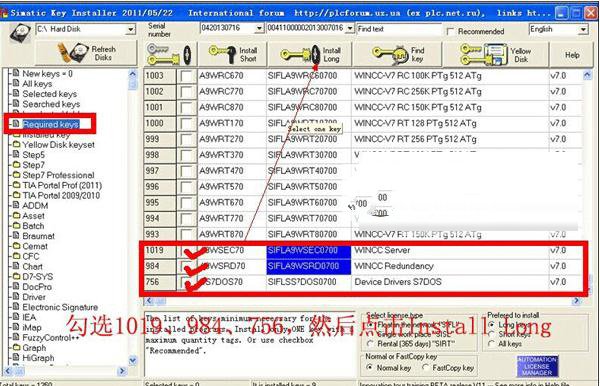
Task: Enable the Recommended checkbox
Action: 451,31
